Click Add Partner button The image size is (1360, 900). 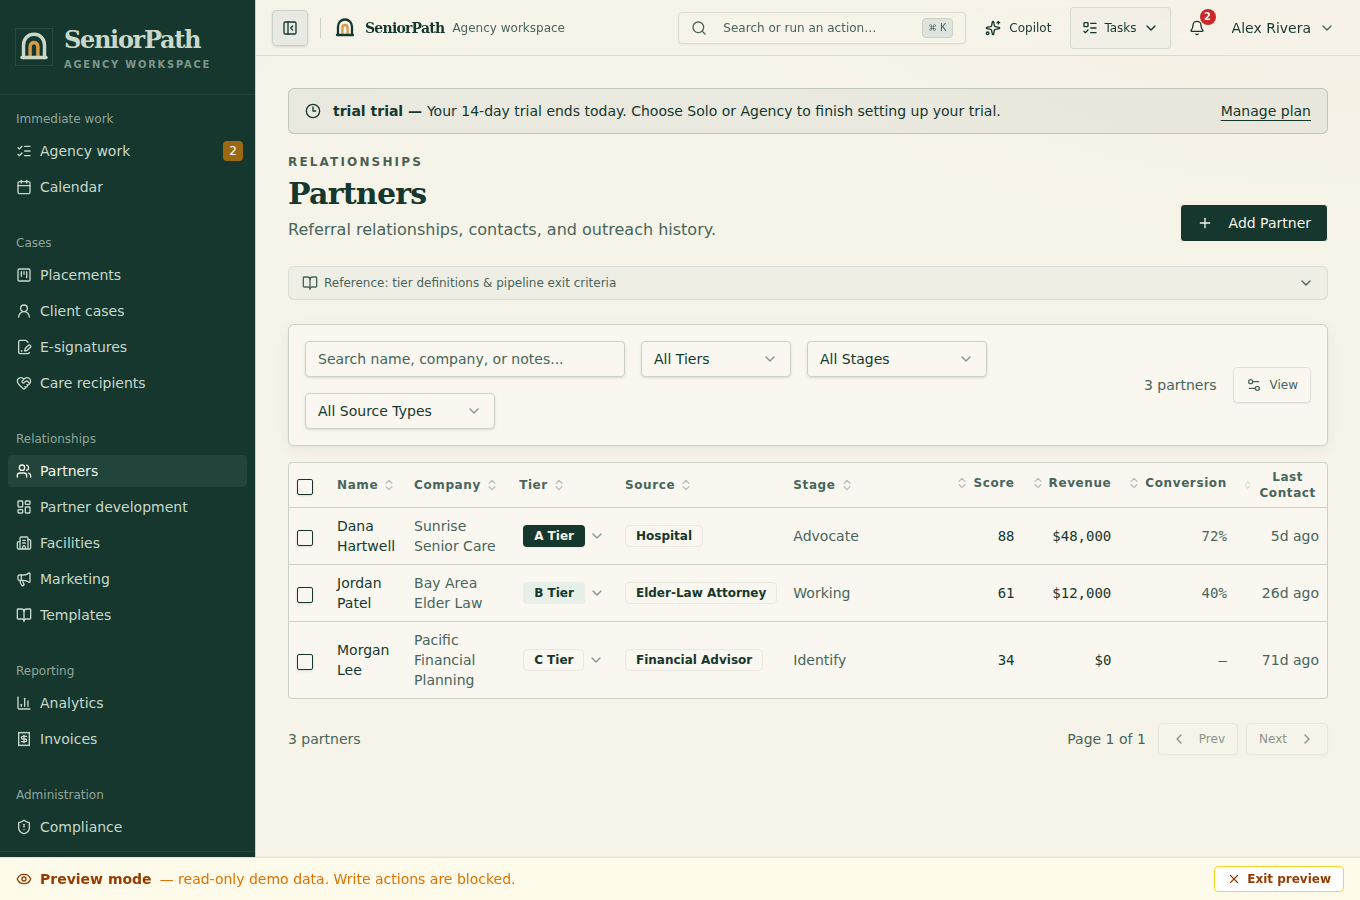[1254, 223]
